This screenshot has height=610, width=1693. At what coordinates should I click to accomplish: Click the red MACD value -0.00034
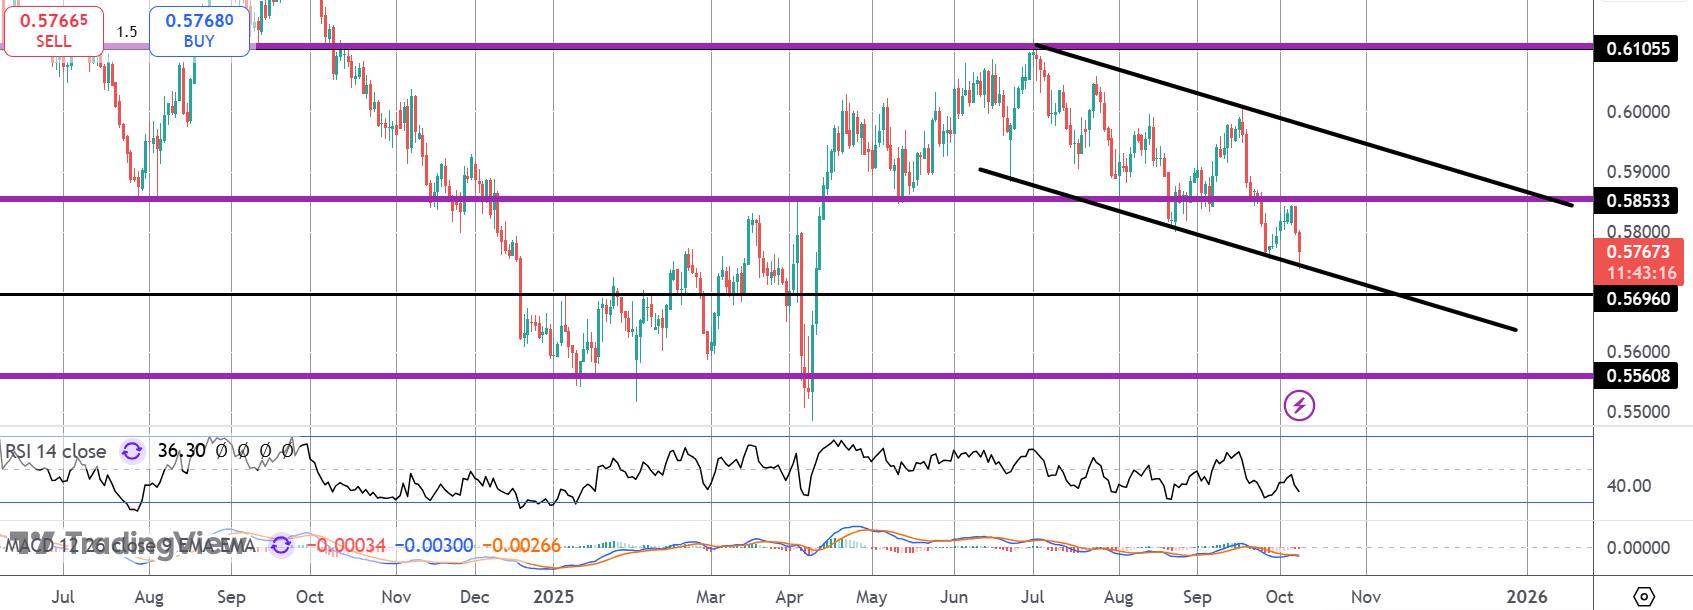[x=346, y=546]
